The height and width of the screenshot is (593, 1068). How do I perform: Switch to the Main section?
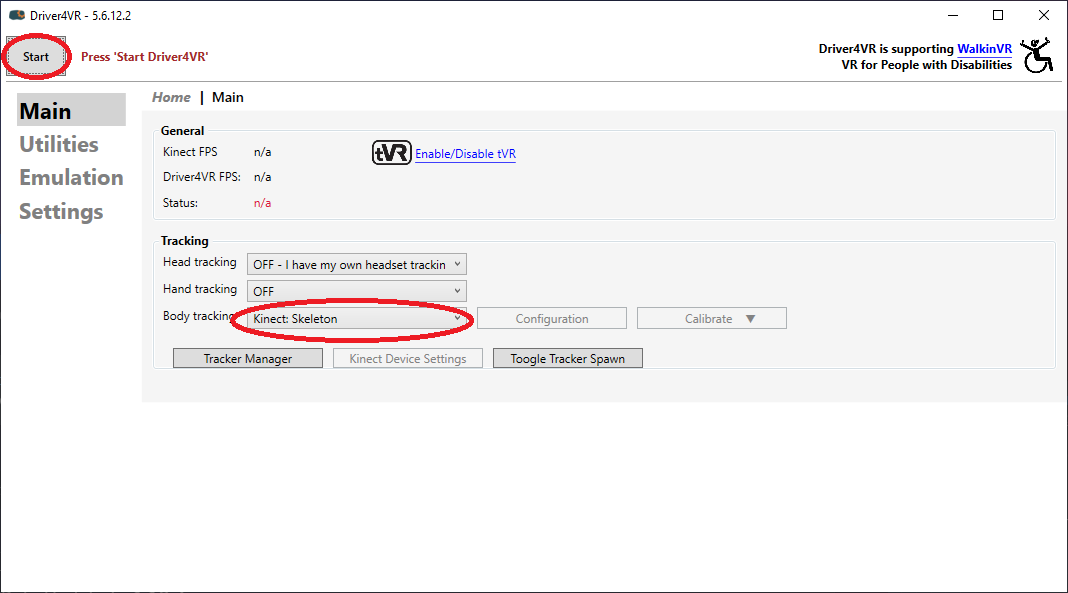pos(71,110)
